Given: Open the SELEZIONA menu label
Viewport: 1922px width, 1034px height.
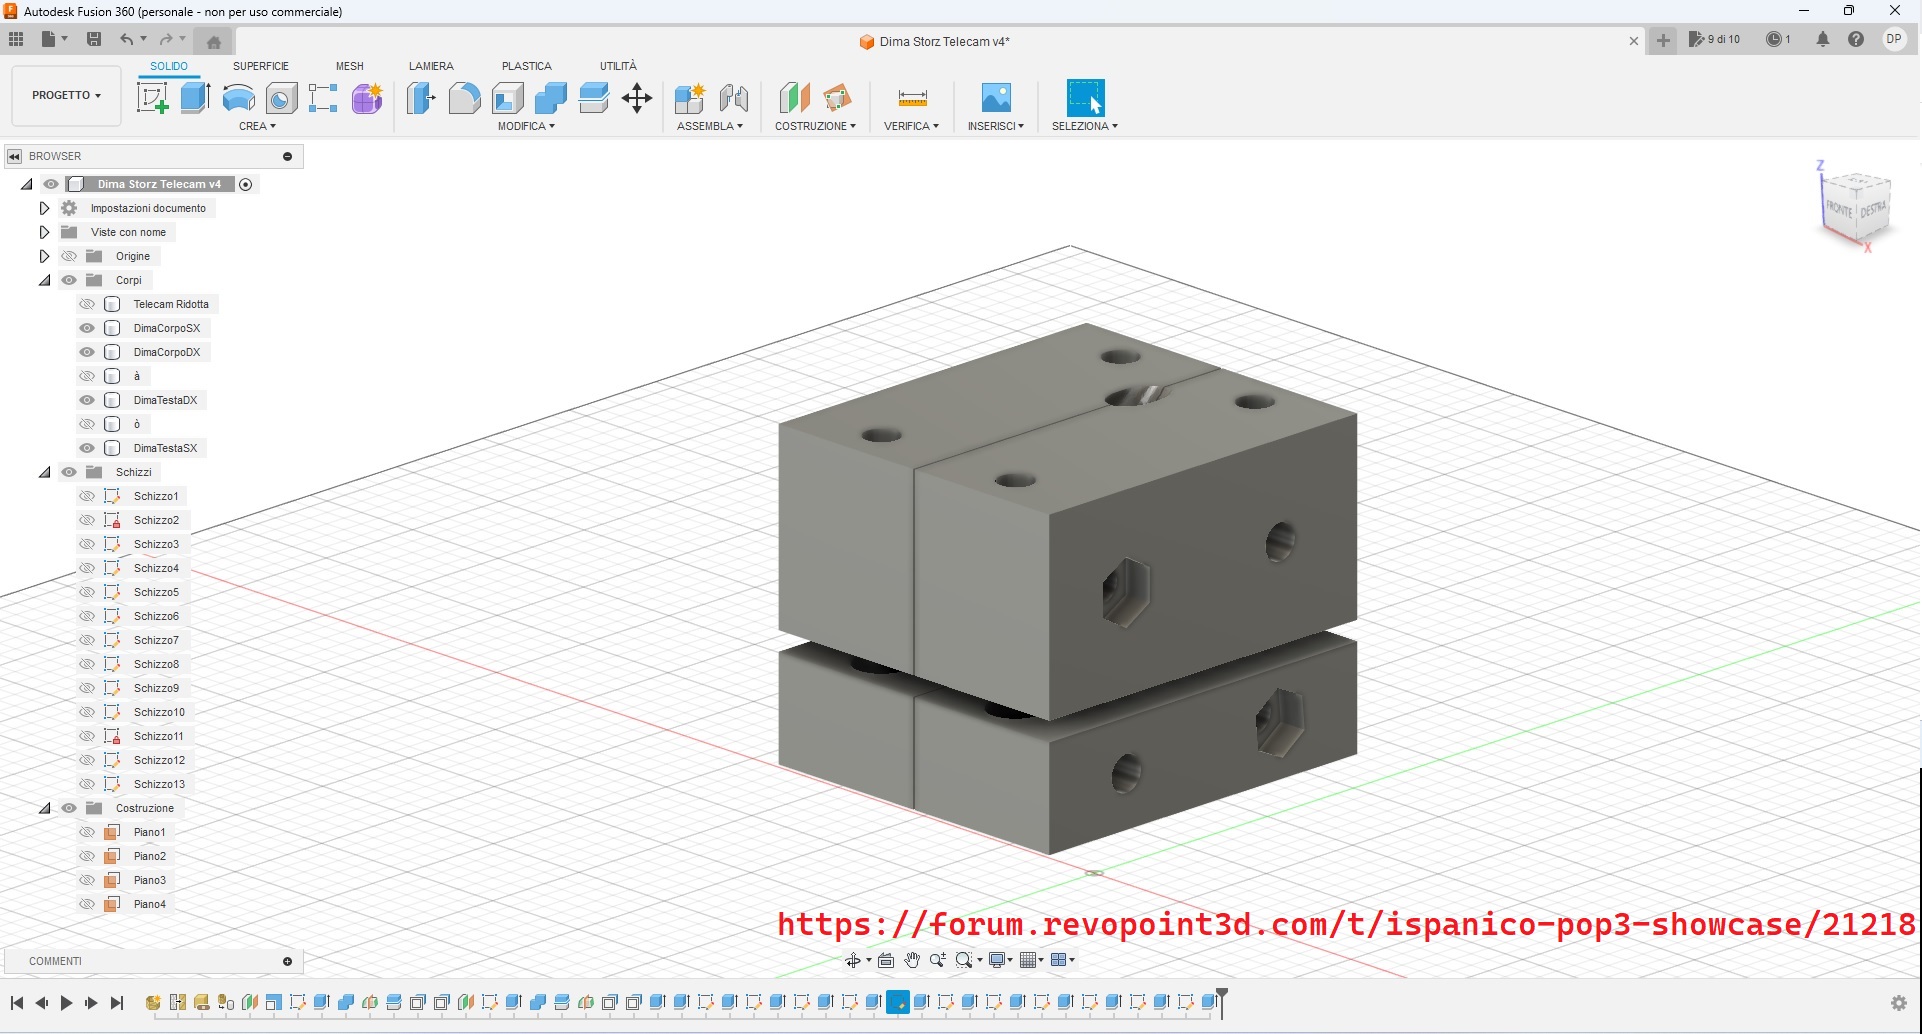Looking at the screenshot, I should 1085,126.
